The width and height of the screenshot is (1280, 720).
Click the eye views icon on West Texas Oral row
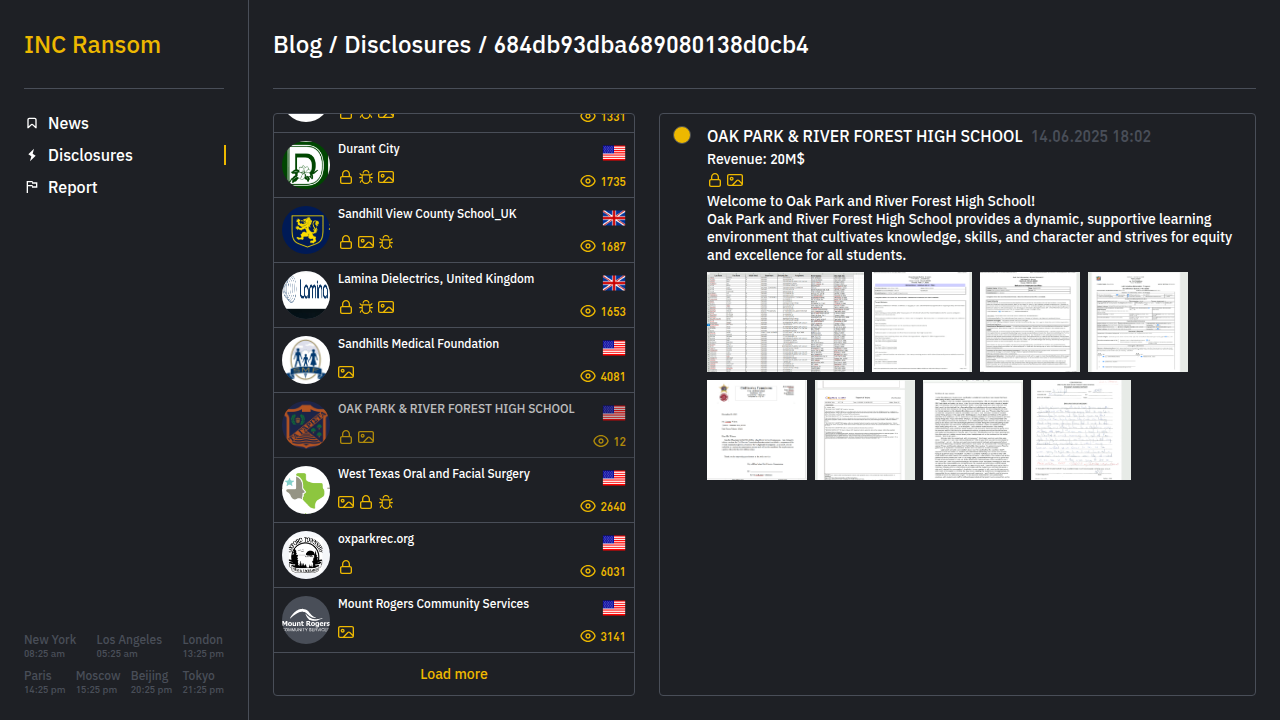588,507
